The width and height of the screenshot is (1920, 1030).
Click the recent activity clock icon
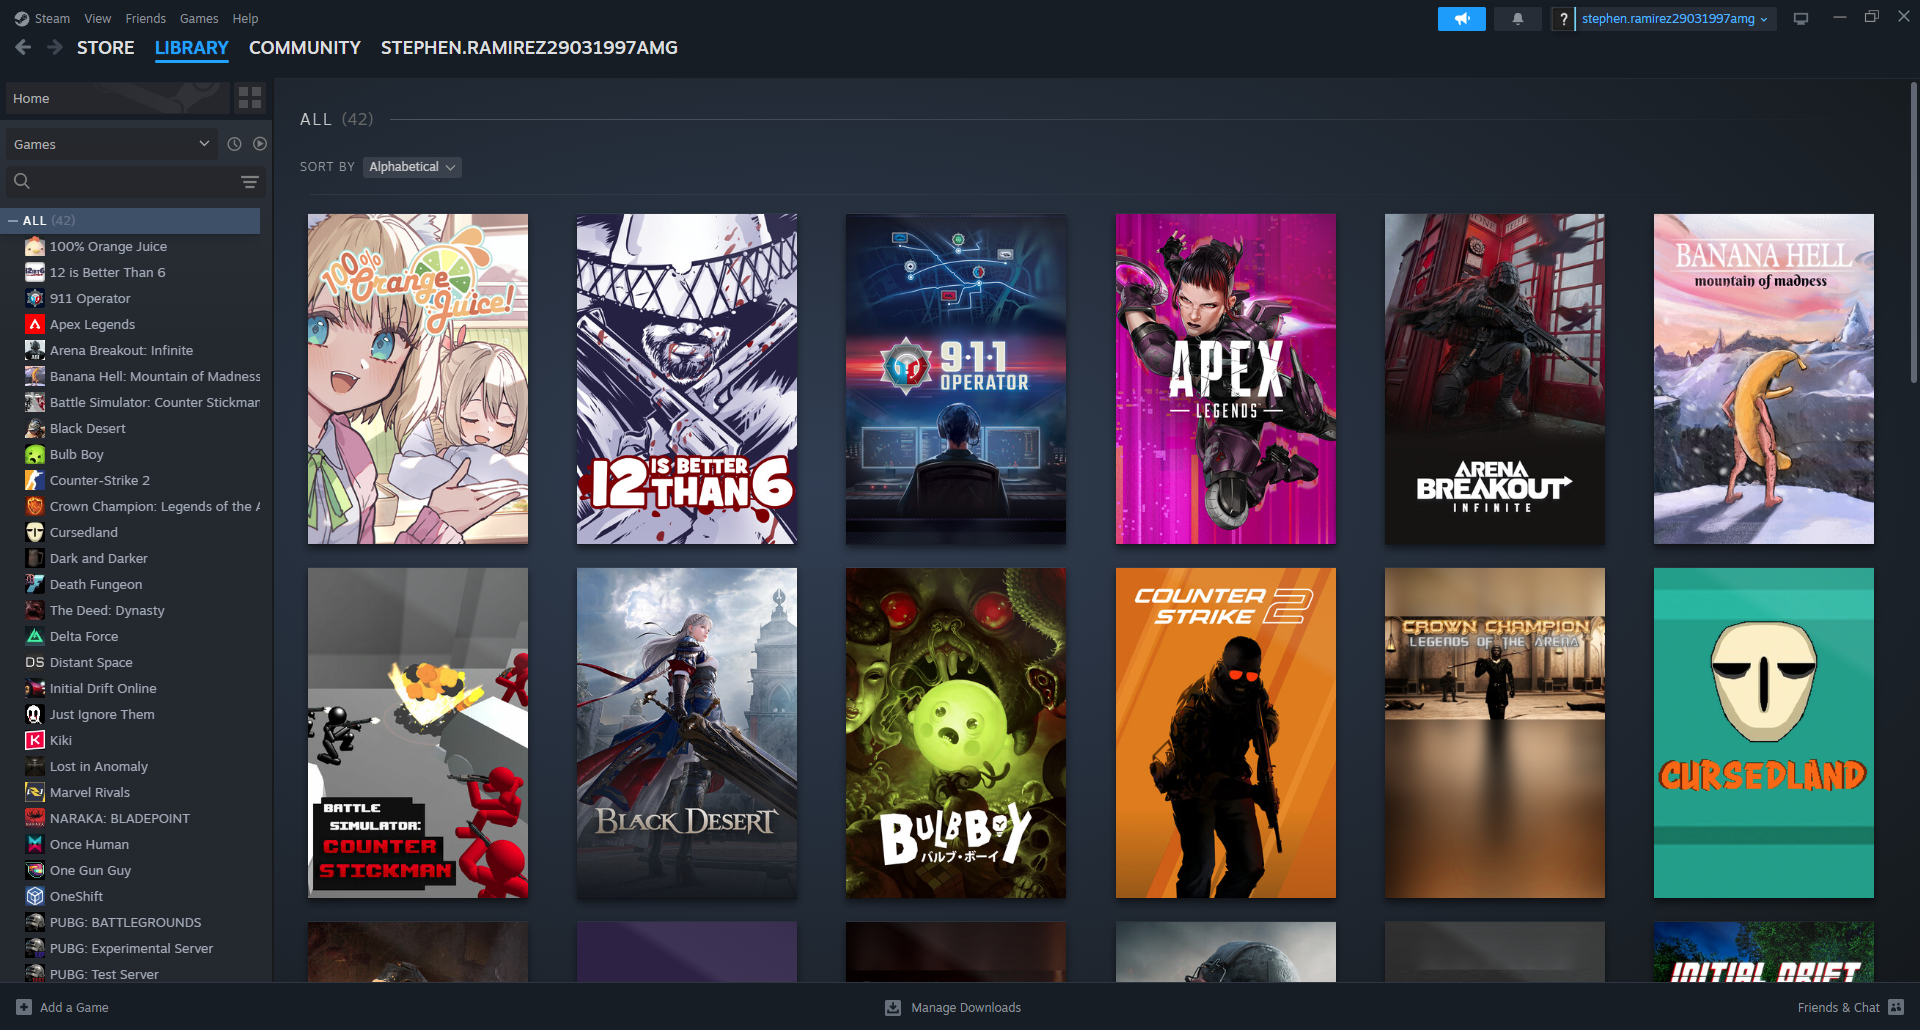click(x=234, y=144)
